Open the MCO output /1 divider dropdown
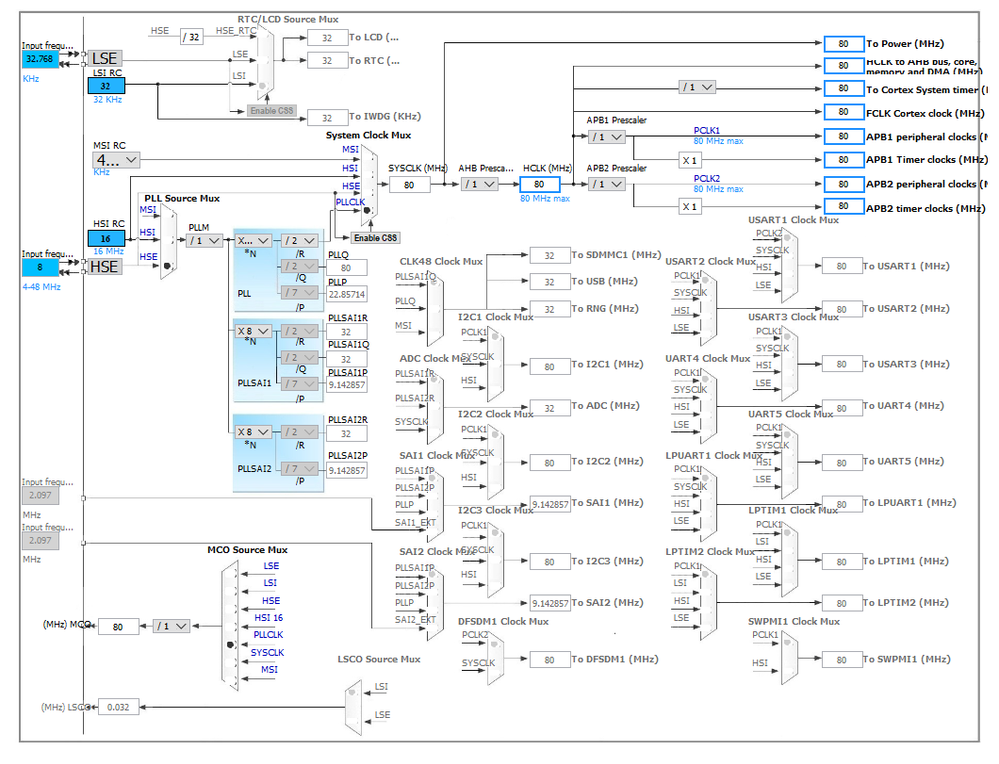Viewport: 999px width, 764px height. coord(172,626)
